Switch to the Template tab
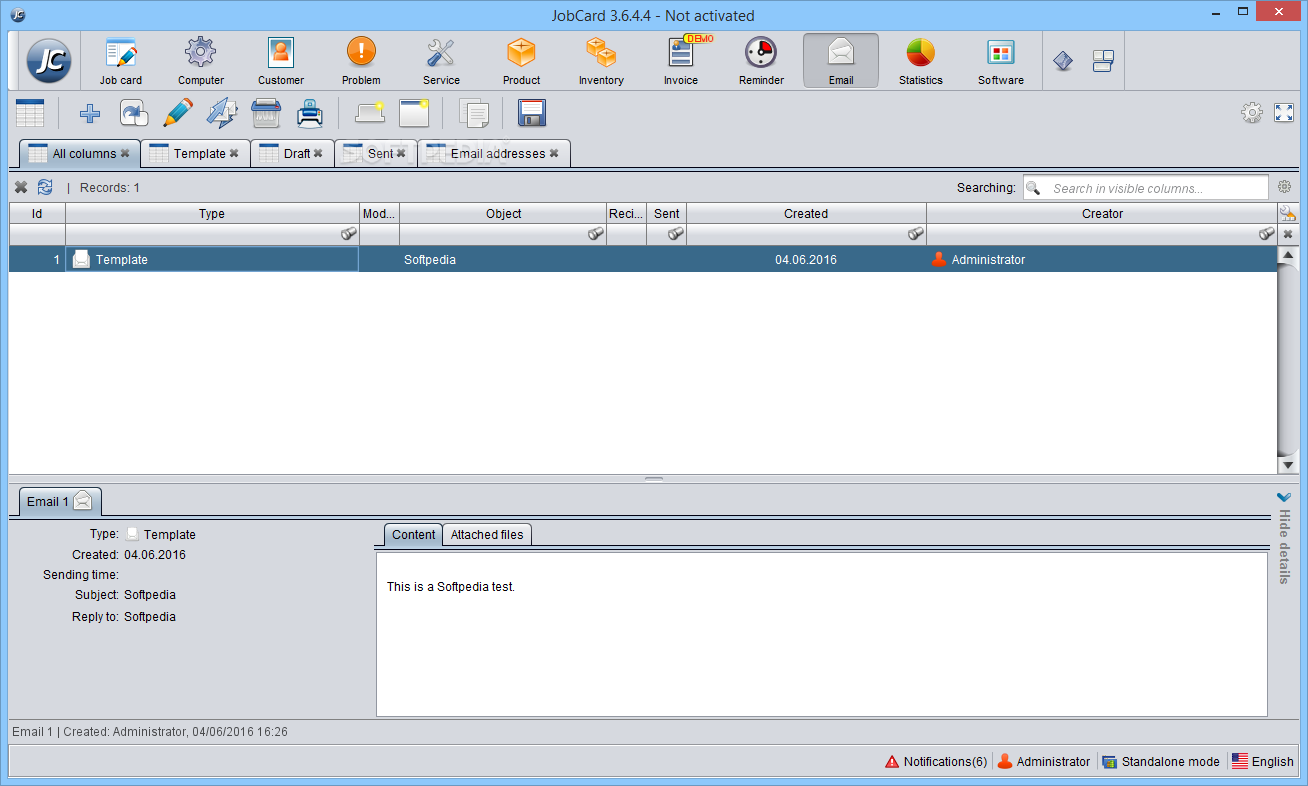The image size is (1308, 786). click(195, 154)
